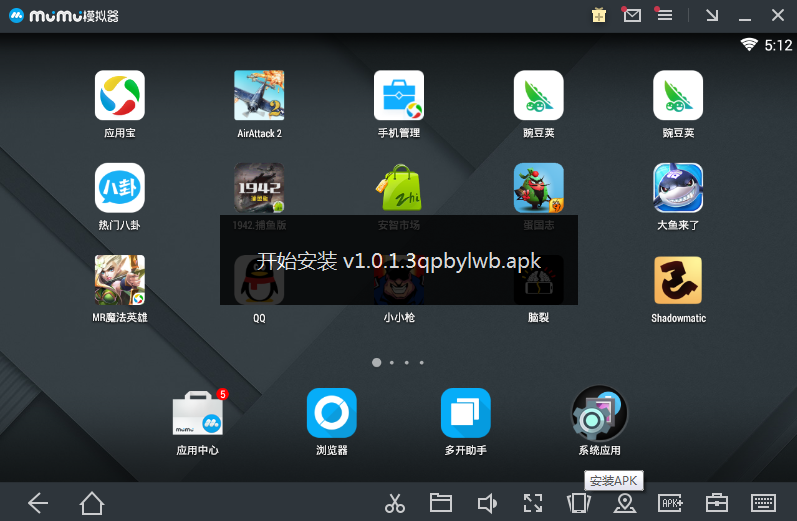Open 多开助手 multi-instance helper

coord(466,413)
